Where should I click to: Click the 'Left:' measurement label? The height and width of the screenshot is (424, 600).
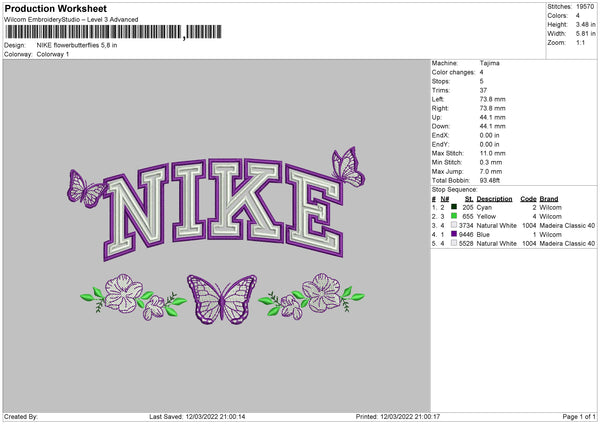438,99
